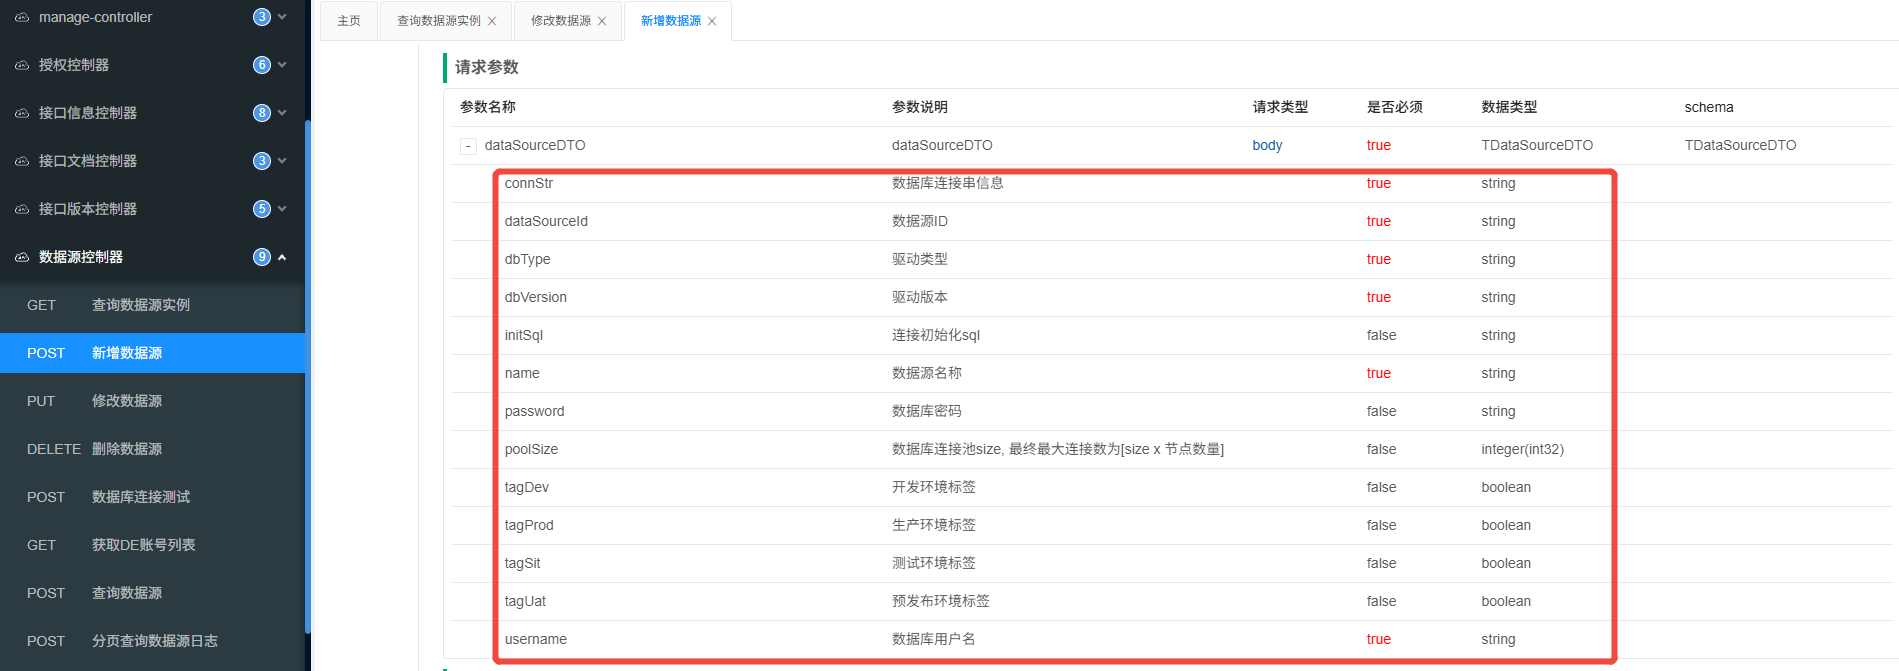Close the 修改数据源 tab
The image size is (1899, 671).
click(602, 21)
